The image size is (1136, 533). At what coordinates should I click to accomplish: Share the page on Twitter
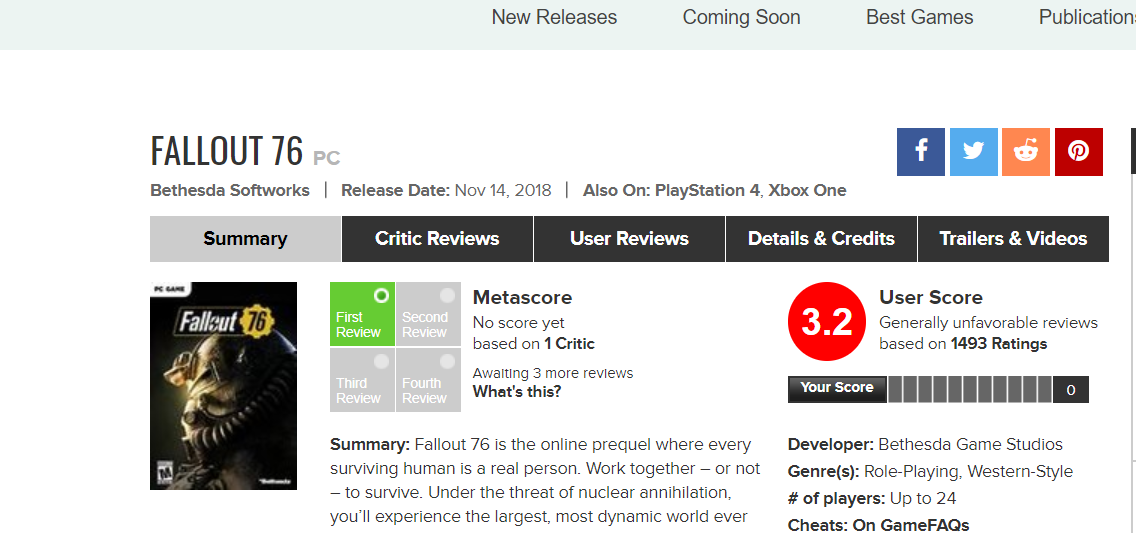(x=973, y=152)
